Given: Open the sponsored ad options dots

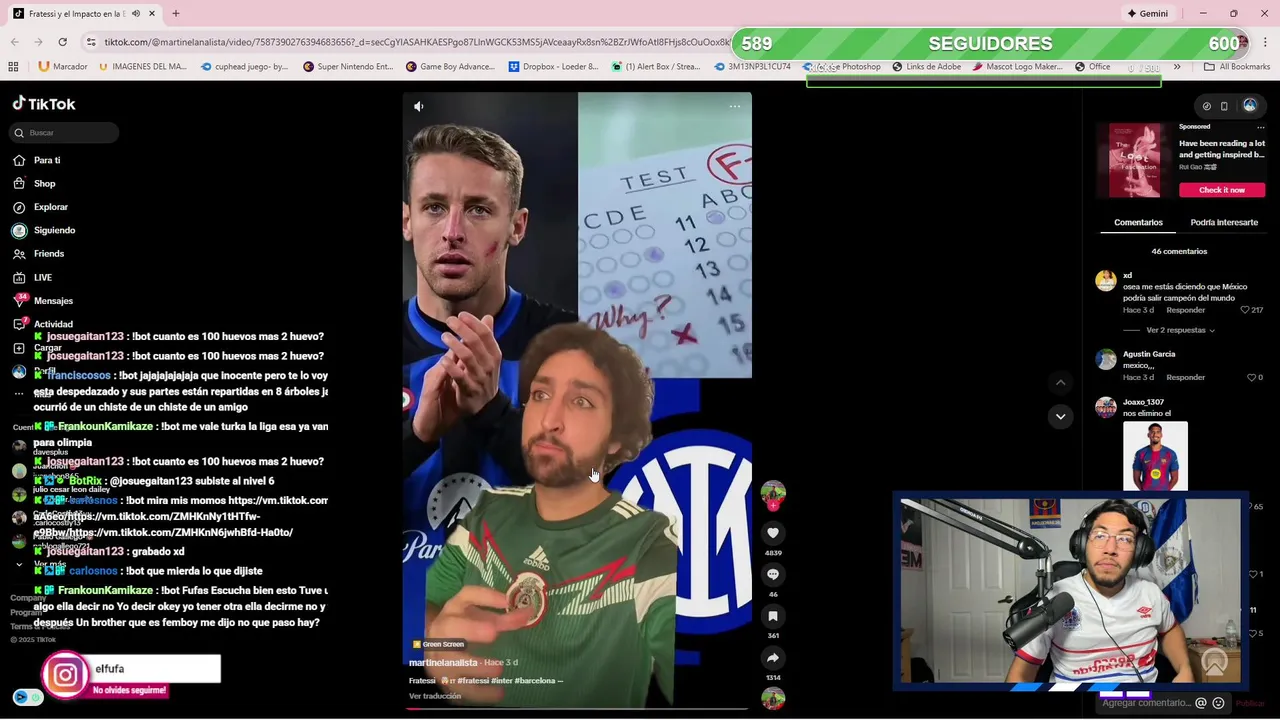Looking at the screenshot, I should point(1259,127).
